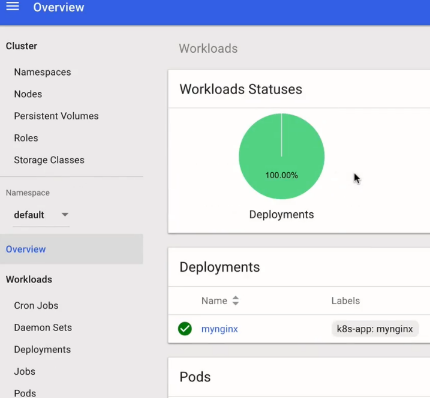This screenshot has height=398, width=430.
Task: Click the Workloads page heading
Action: point(208,49)
